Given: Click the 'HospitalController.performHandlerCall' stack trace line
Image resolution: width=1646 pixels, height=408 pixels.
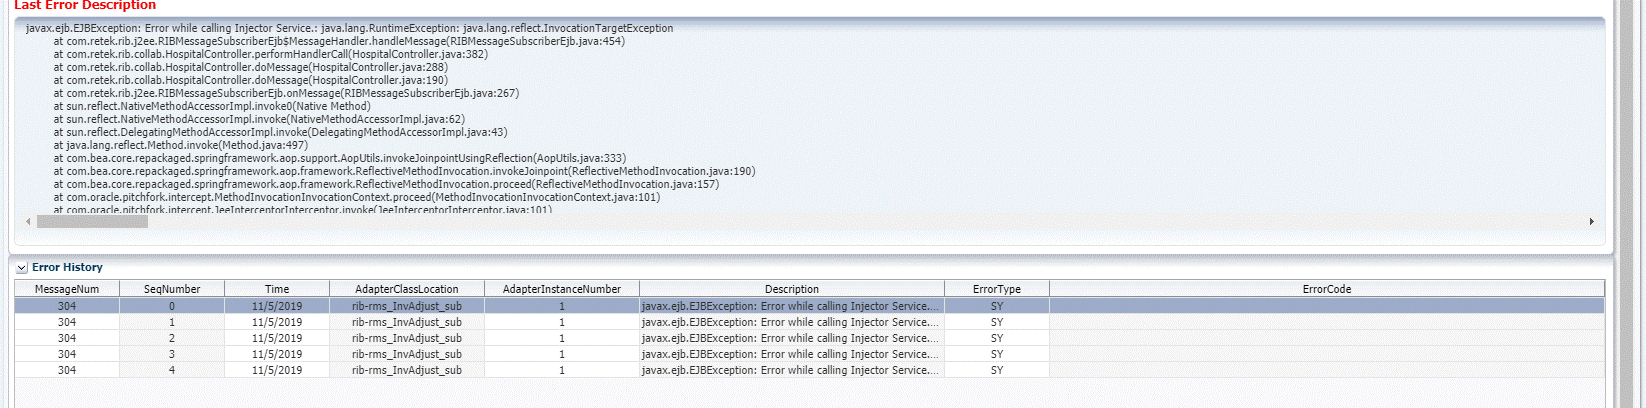Looking at the screenshot, I should coord(270,54).
